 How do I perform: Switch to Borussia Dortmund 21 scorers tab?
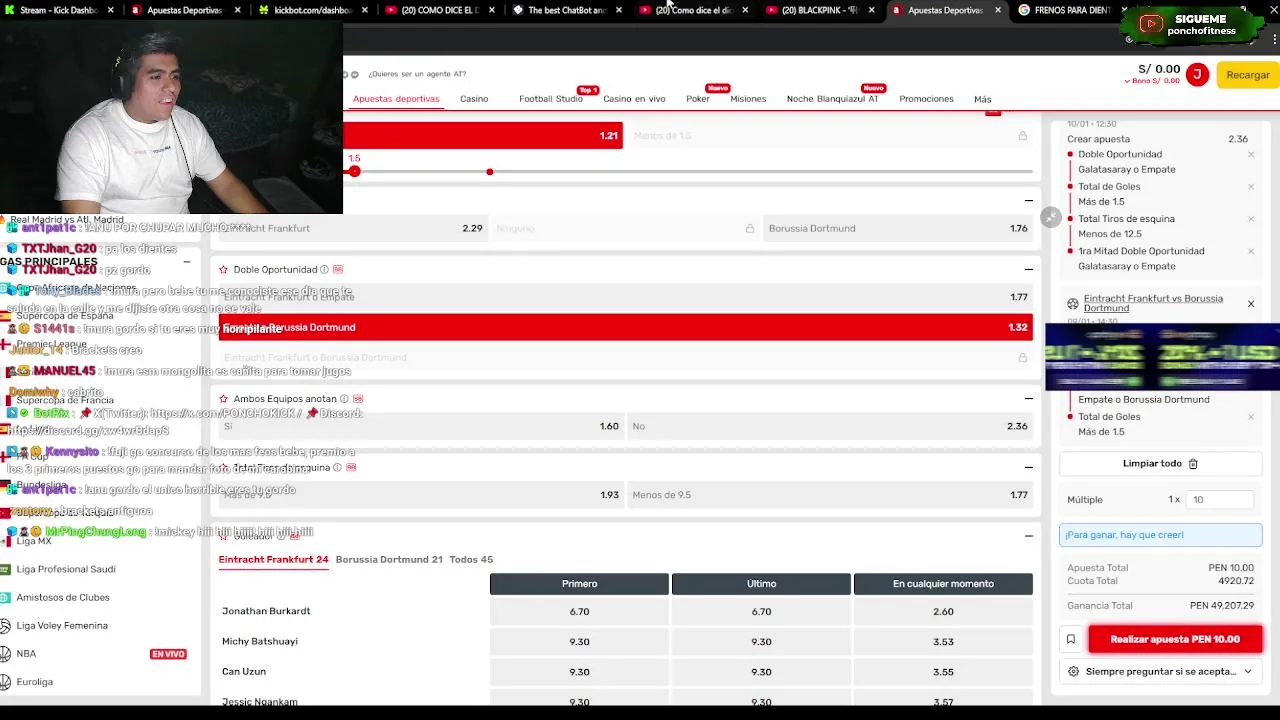pyautogui.click(x=389, y=560)
